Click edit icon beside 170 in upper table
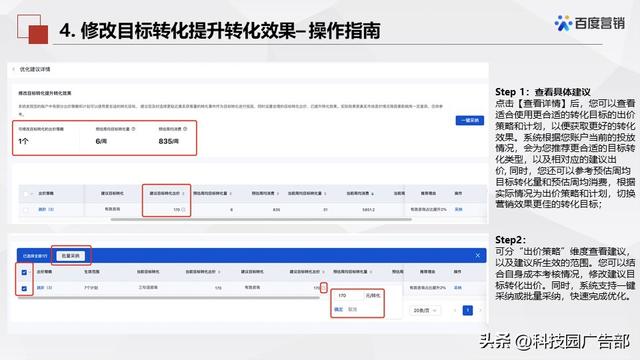This screenshot has height=360, width=640. click(x=183, y=209)
